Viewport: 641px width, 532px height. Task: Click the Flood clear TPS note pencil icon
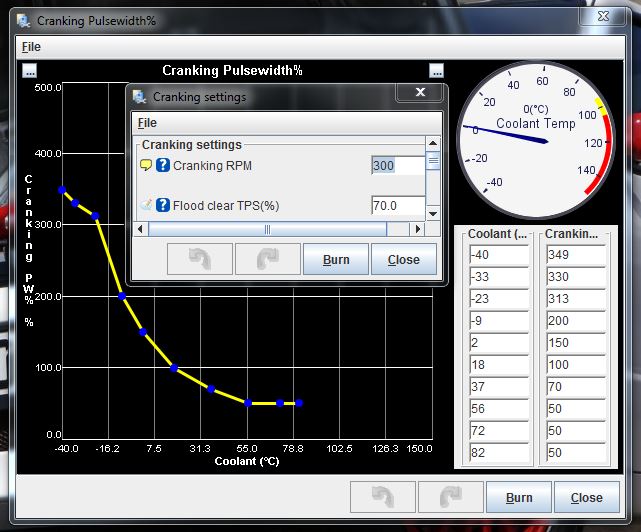point(146,206)
